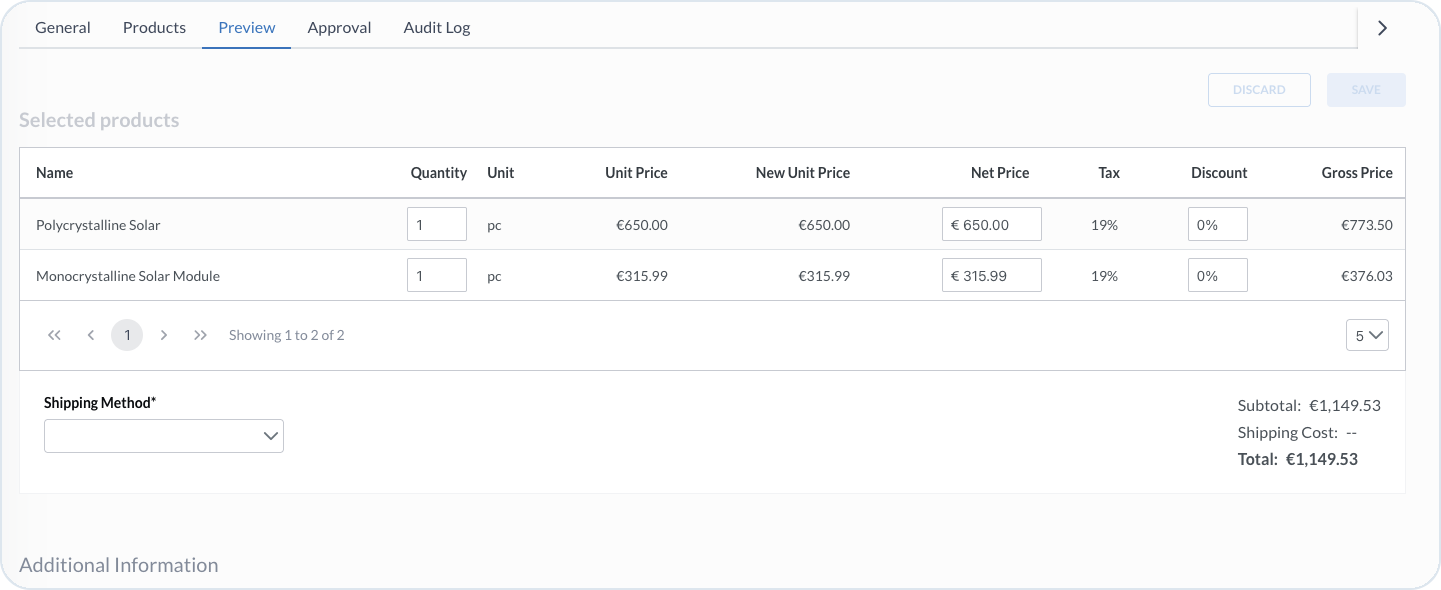
Task: Open the Approval tab
Action: coord(339,28)
